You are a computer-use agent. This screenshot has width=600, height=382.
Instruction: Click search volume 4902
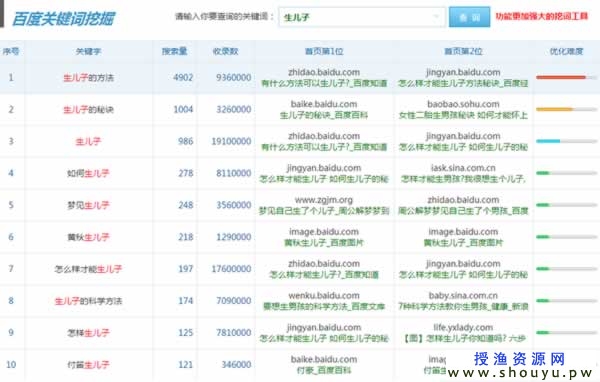click(x=183, y=78)
